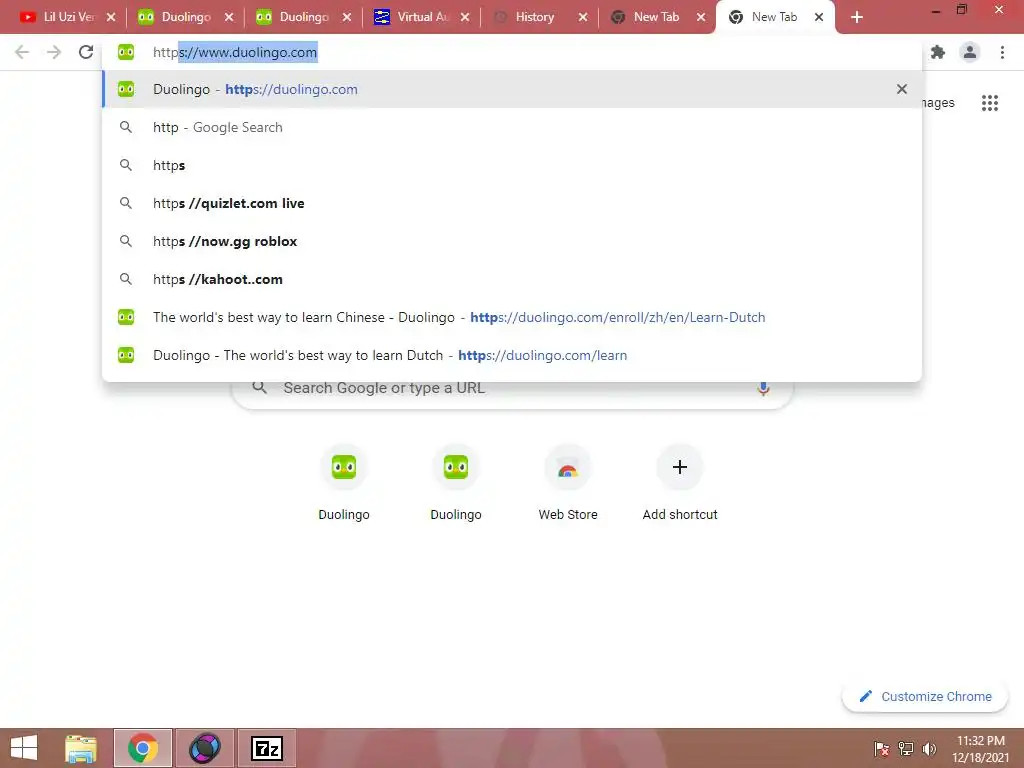Open the Web Store shortcut
Screen dimensions: 1024x768
[x=568, y=482]
